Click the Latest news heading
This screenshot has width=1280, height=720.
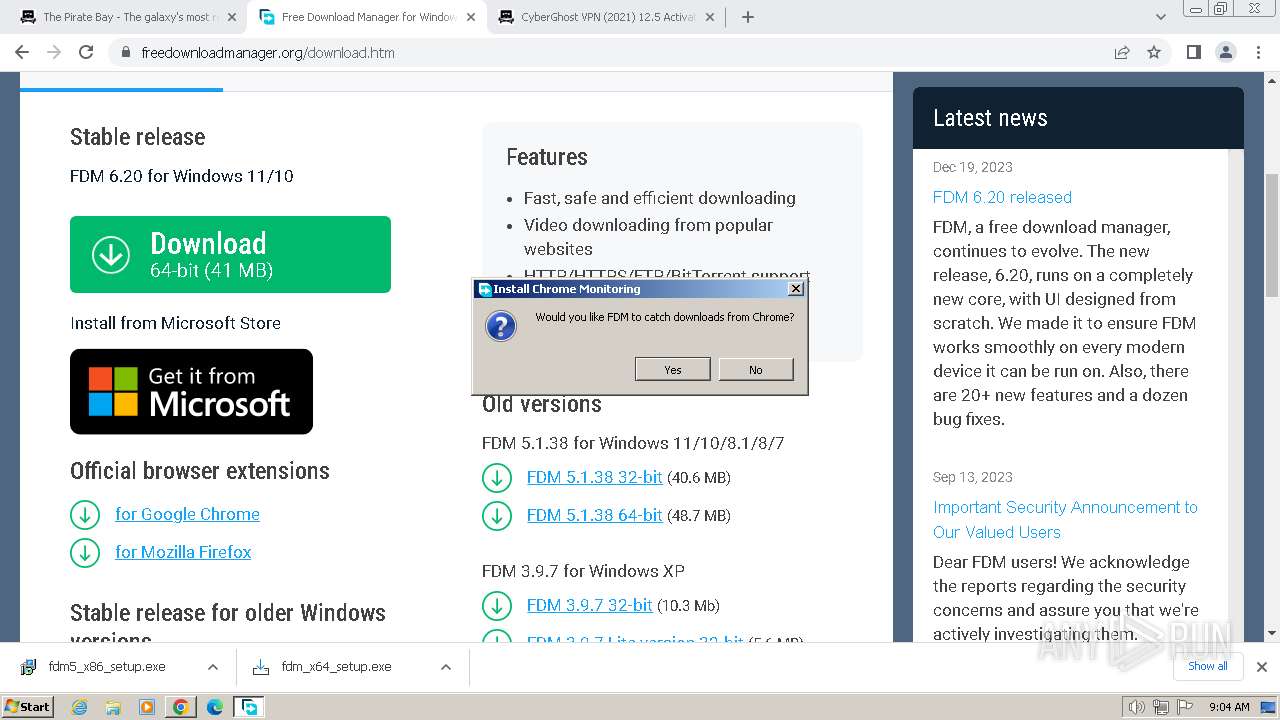click(990, 118)
